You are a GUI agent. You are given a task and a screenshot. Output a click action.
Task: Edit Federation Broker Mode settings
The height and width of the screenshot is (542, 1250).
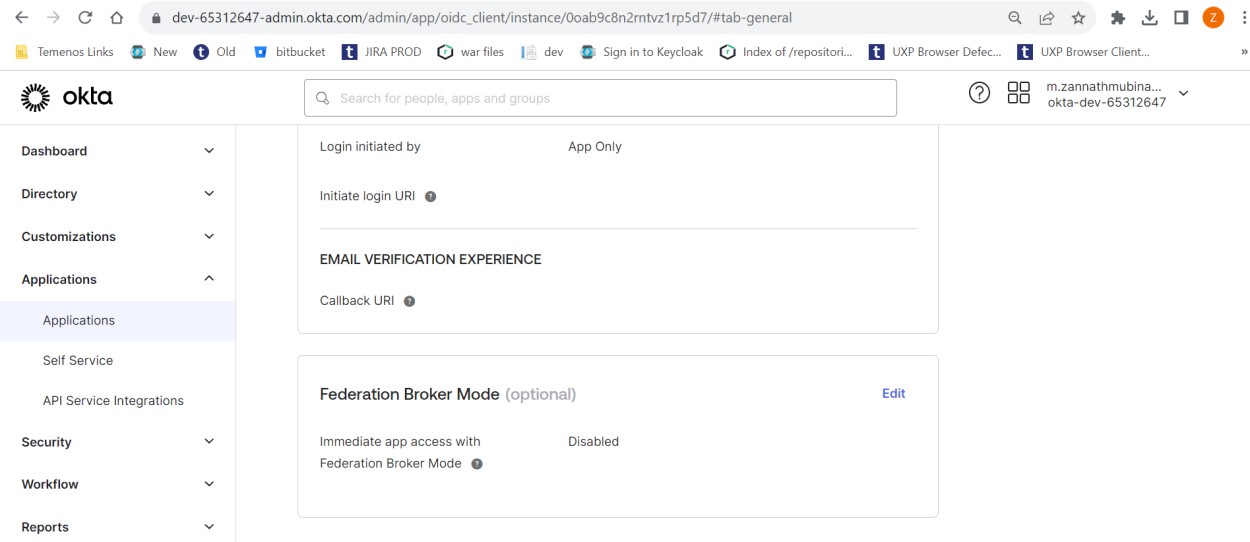[893, 393]
